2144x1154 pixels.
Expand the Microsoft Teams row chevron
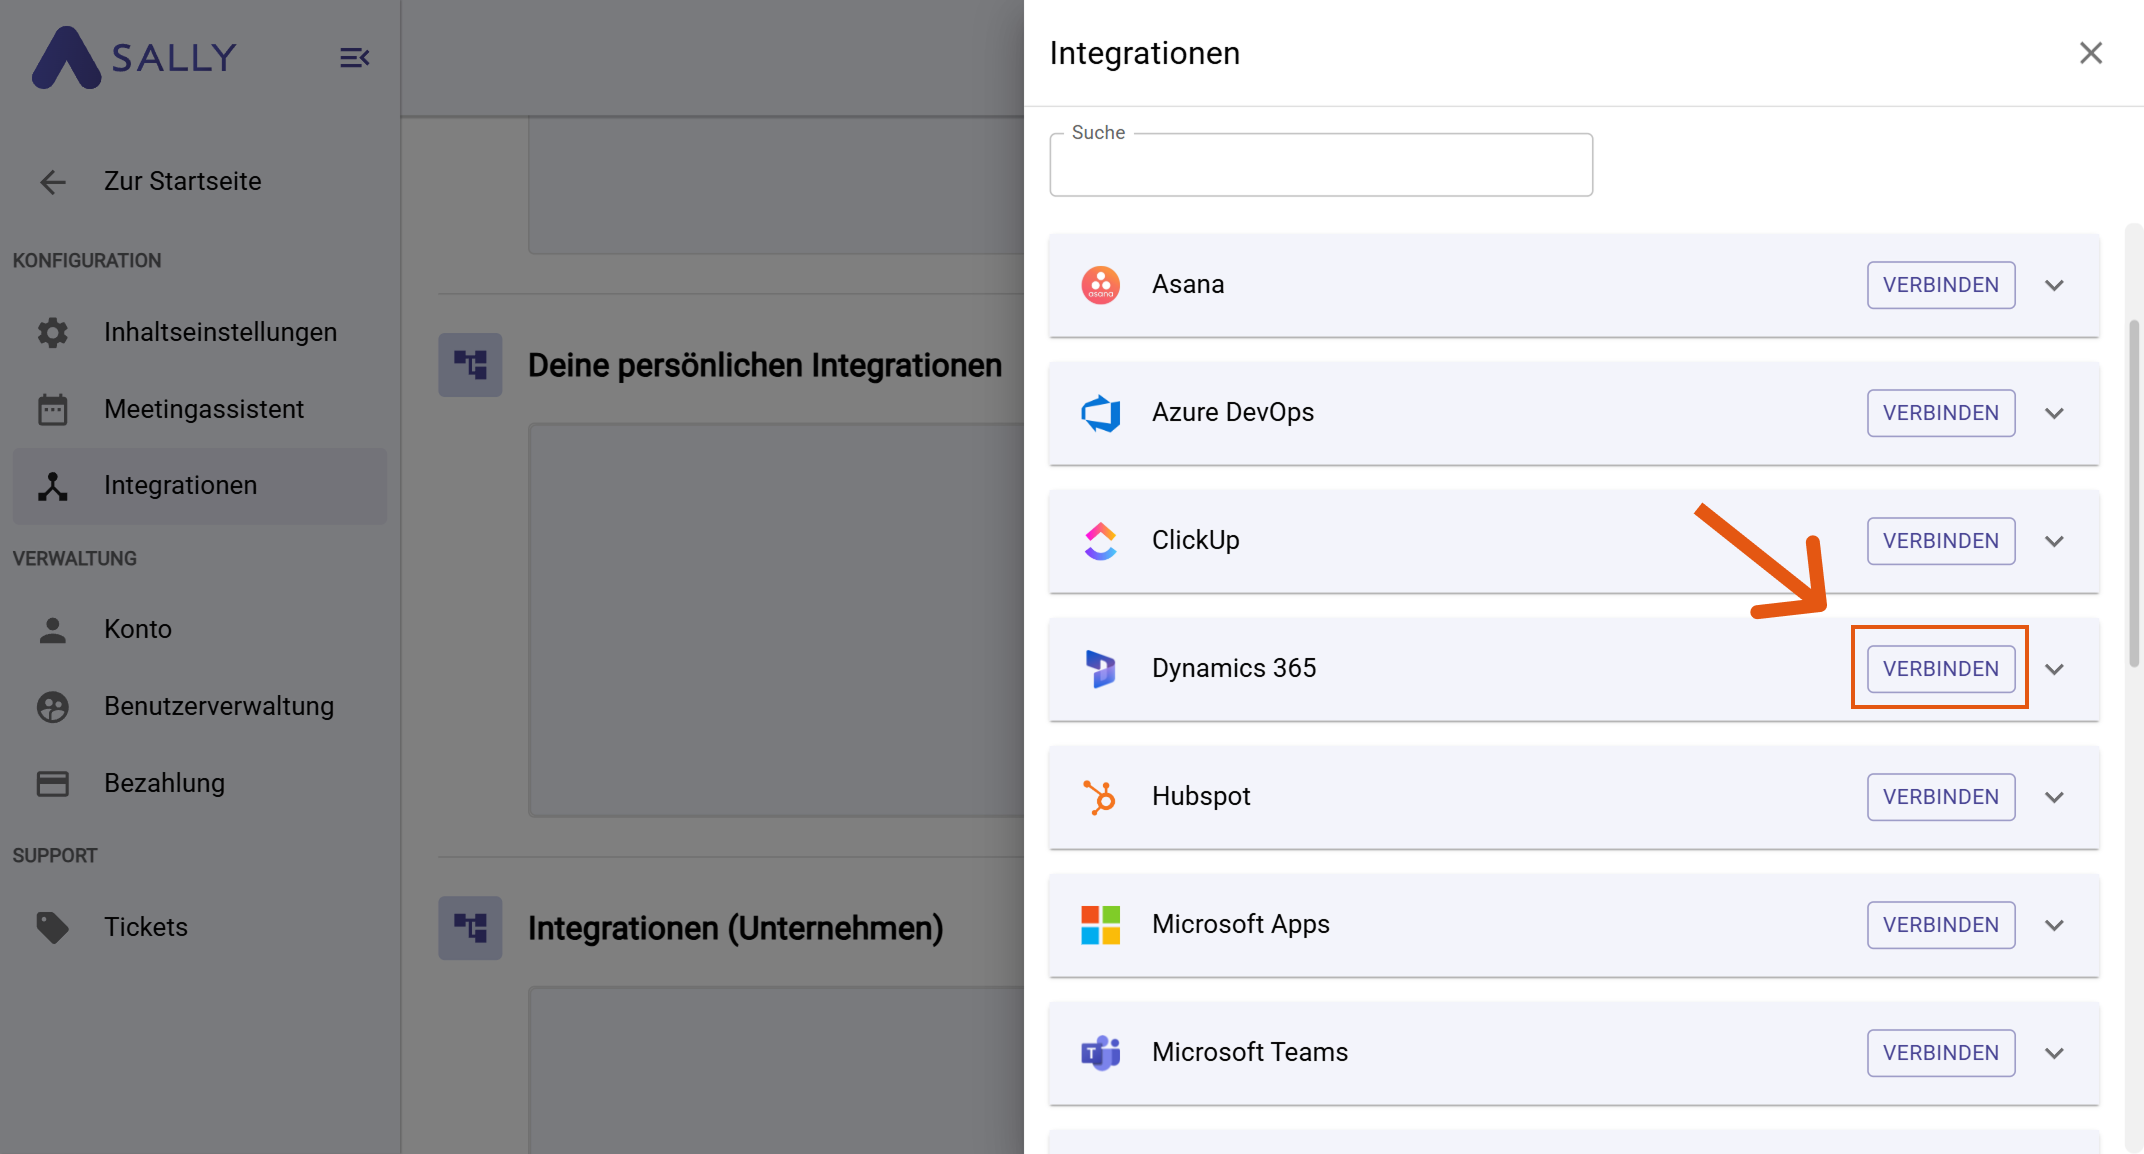tap(2055, 1054)
